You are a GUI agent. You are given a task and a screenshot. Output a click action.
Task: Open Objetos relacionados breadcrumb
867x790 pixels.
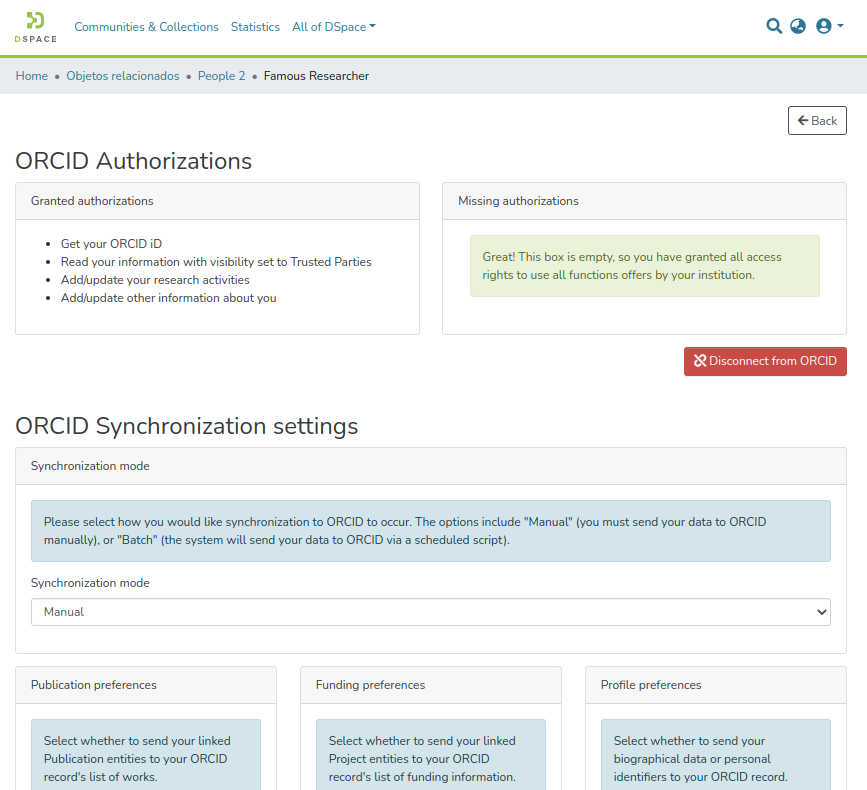coord(123,76)
